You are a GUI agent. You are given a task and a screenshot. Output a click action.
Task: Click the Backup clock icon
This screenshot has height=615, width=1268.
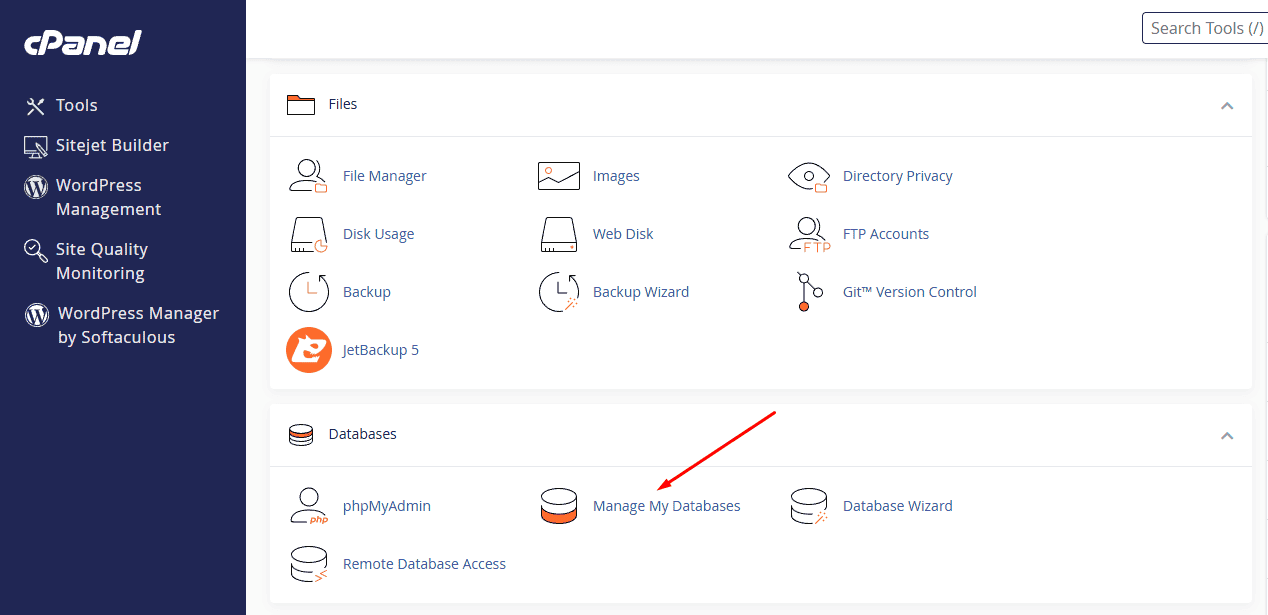[x=309, y=292]
